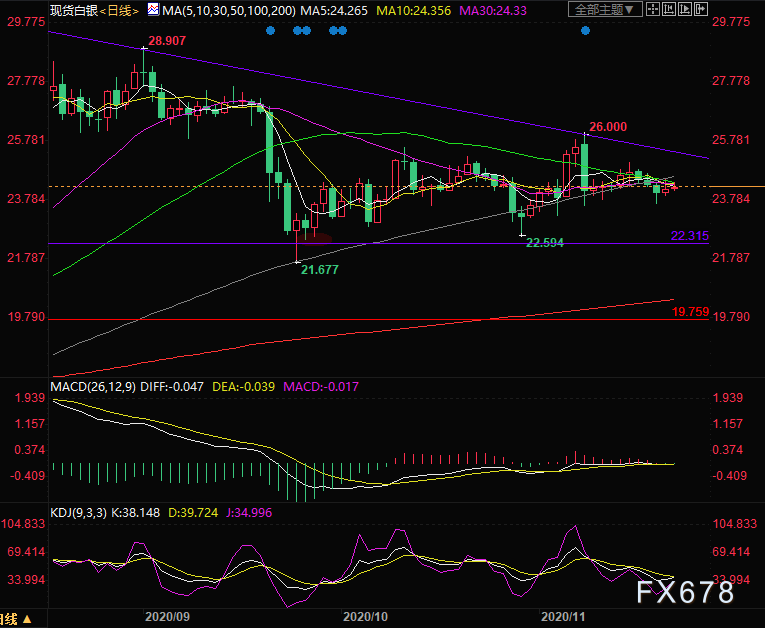
Task: Click the MACD(26,12,9) indicator label
Action: (93, 387)
